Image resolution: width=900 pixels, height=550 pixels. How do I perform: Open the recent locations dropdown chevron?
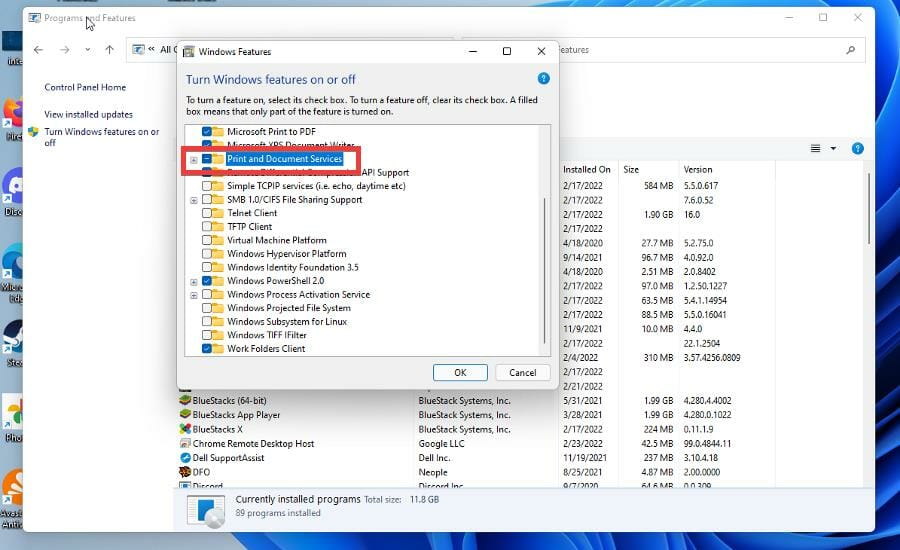[87, 50]
